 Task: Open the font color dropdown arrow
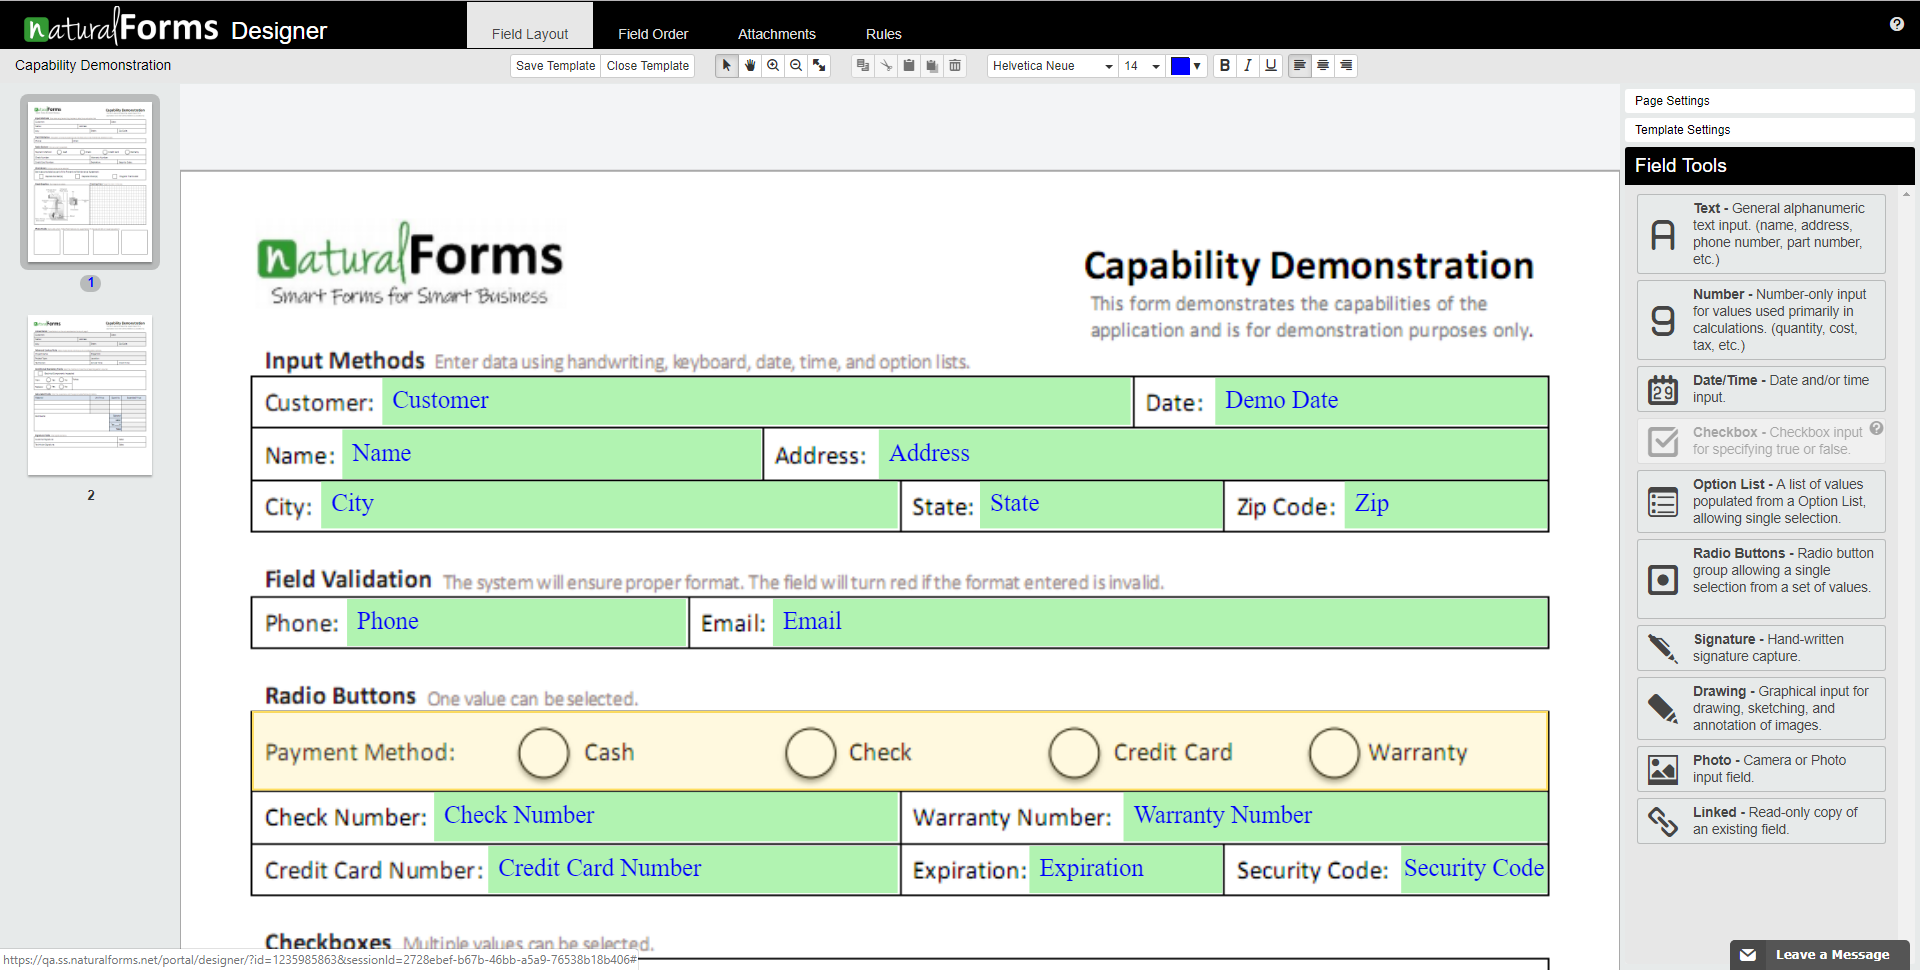point(1197,66)
